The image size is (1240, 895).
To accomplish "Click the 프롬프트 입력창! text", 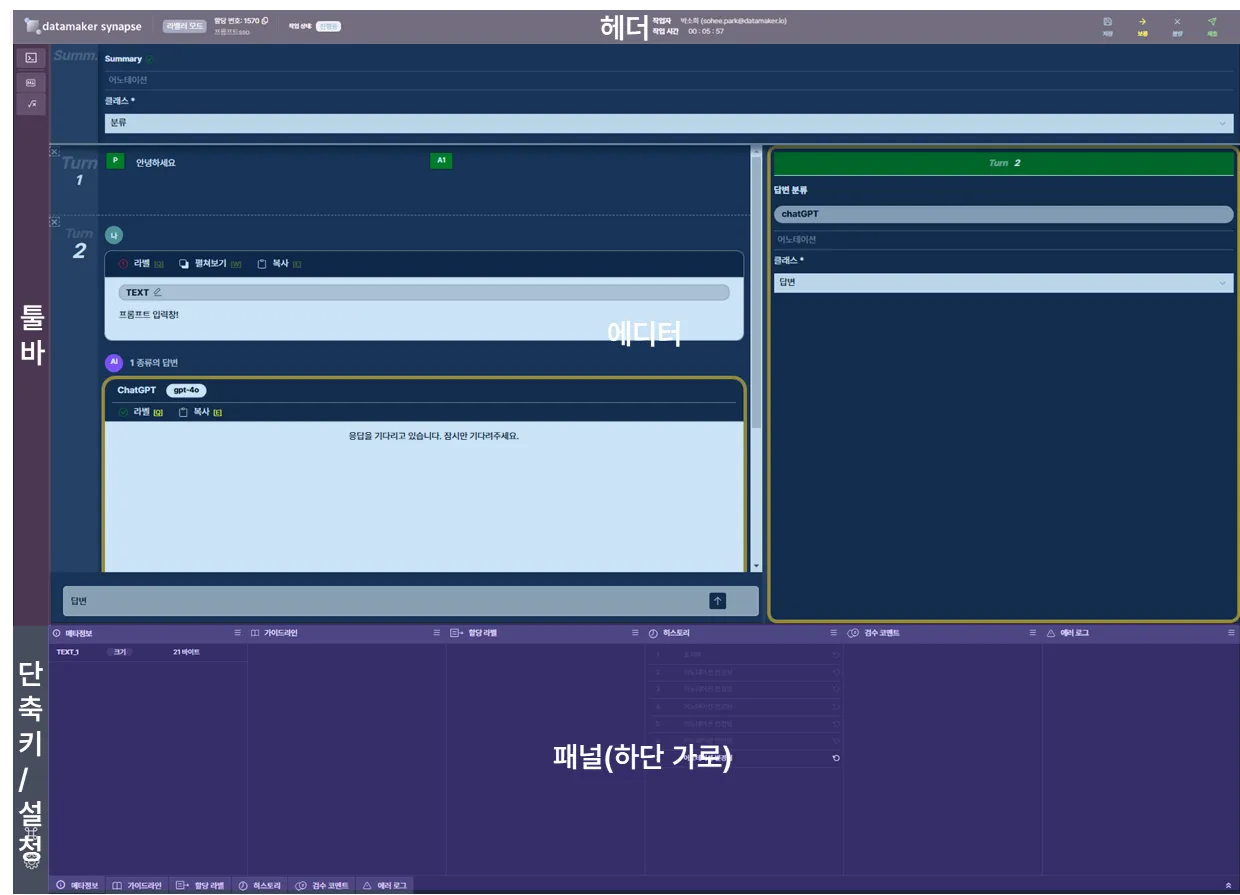I will tap(148, 315).
